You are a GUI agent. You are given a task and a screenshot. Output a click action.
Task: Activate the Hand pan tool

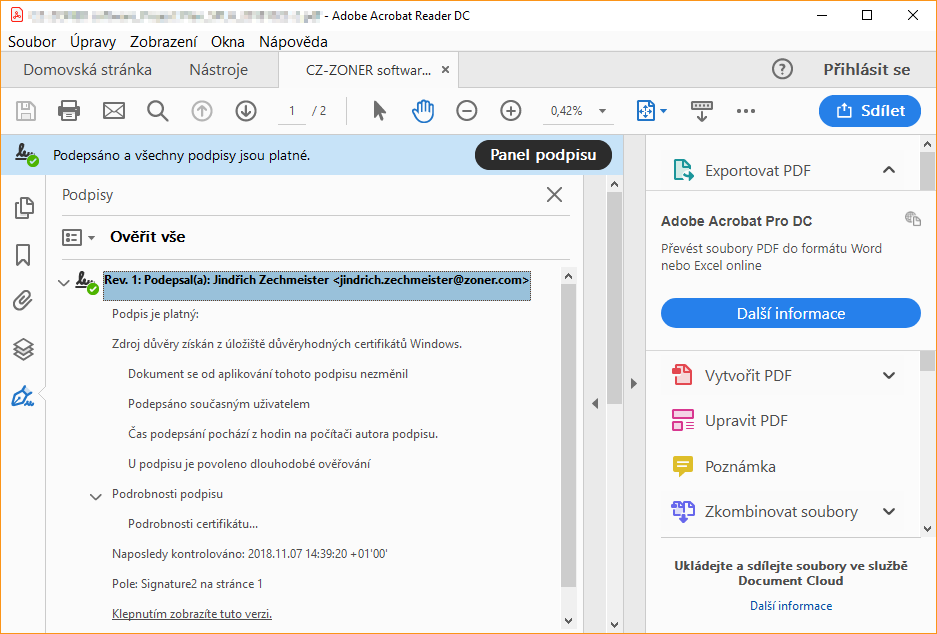coord(422,111)
